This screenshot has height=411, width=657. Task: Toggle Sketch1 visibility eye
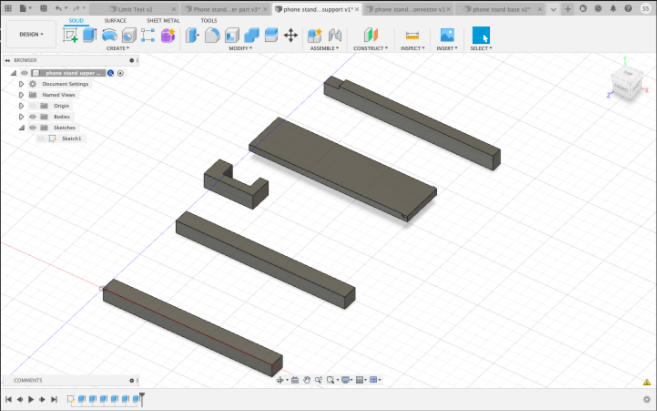(41, 138)
